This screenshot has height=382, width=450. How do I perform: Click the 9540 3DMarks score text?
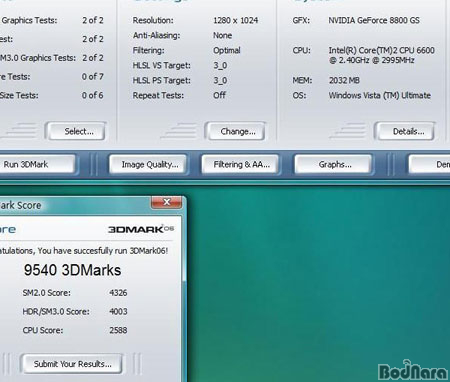click(72, 270)
